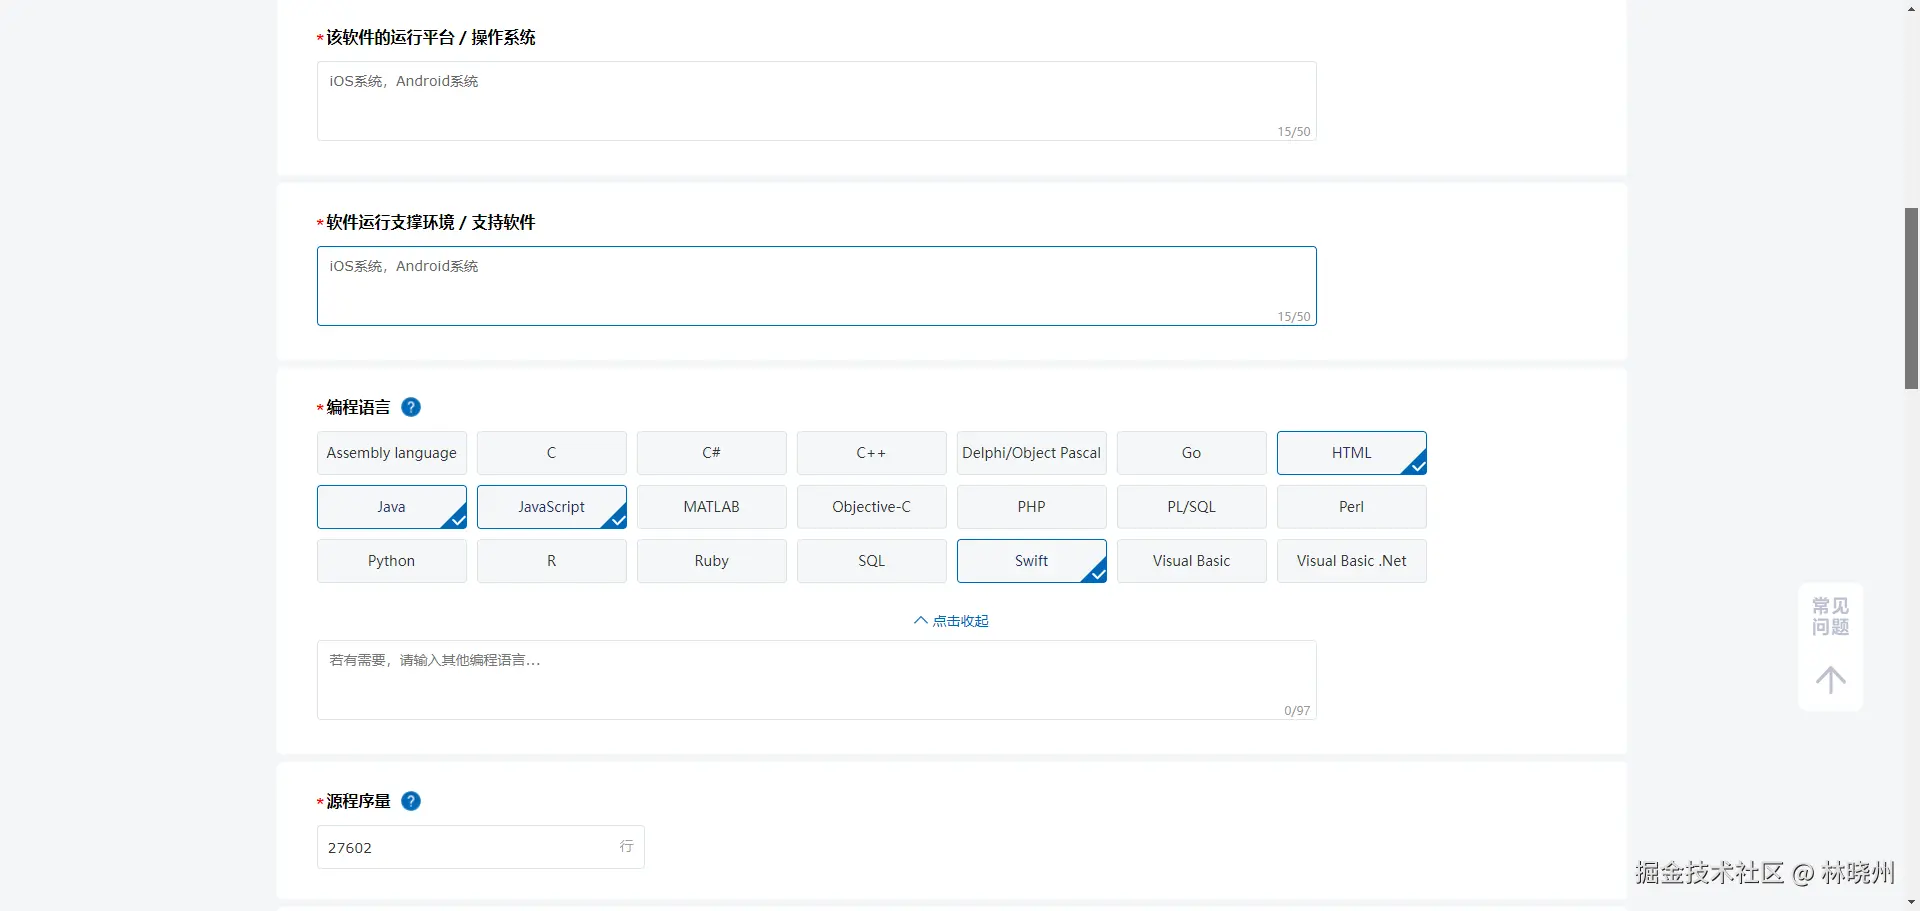Deselect the HTML language option
This screenshot has width=1920, height=911.
[x=1351, y=453]
